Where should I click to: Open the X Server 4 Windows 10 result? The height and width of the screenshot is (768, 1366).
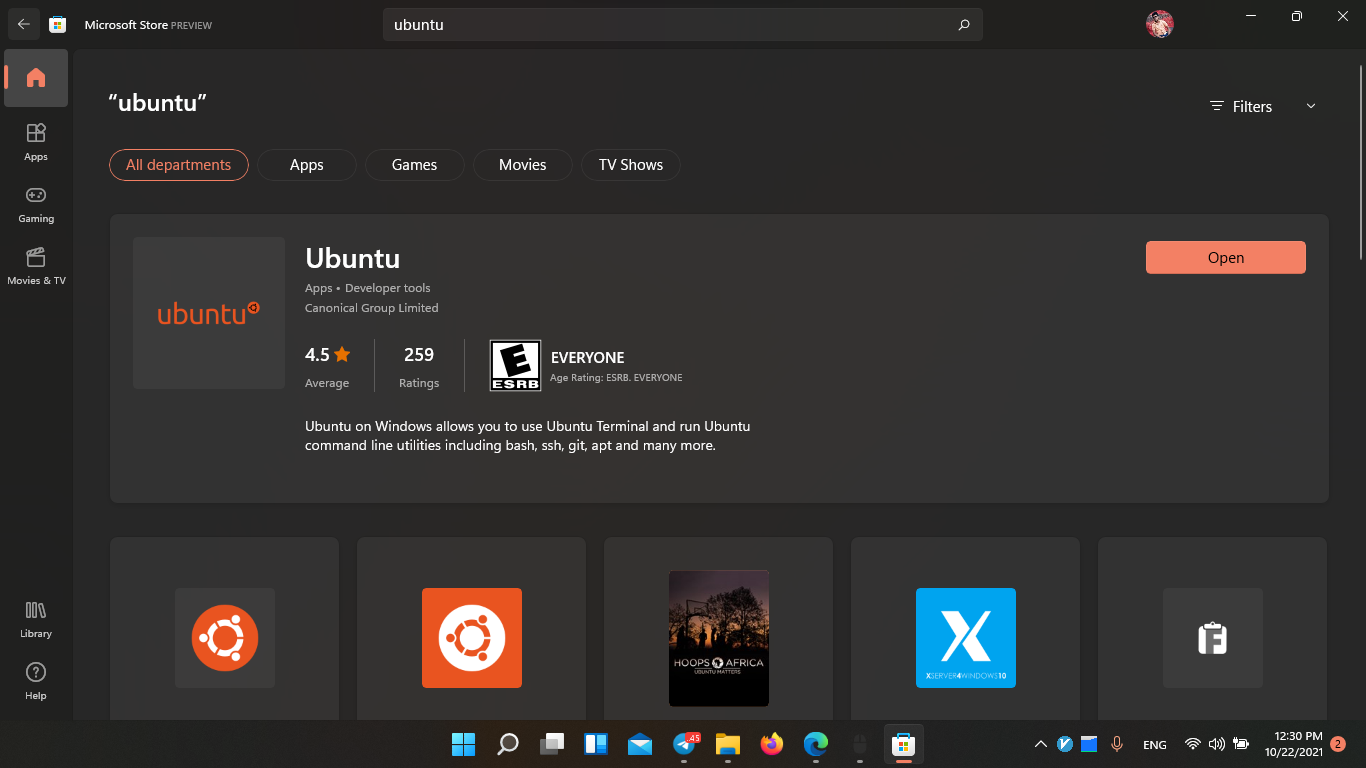coord(966,638)
